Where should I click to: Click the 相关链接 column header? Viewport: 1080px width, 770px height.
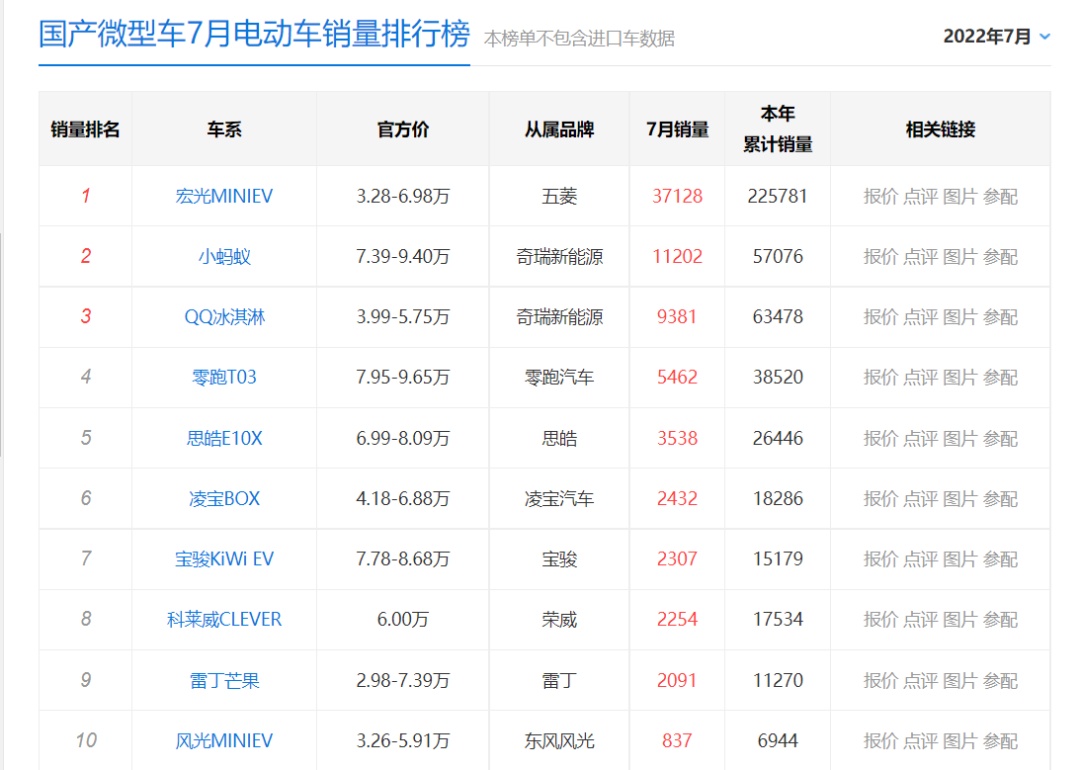(x=940, y=129)
